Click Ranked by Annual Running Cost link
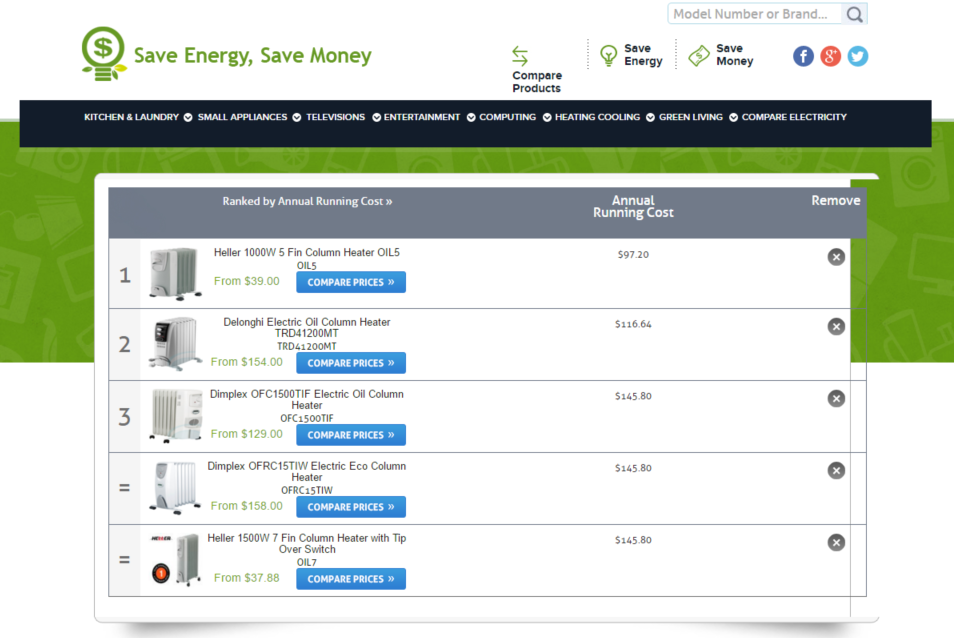The width and height of the screenshot is (954, 638). 307,201
